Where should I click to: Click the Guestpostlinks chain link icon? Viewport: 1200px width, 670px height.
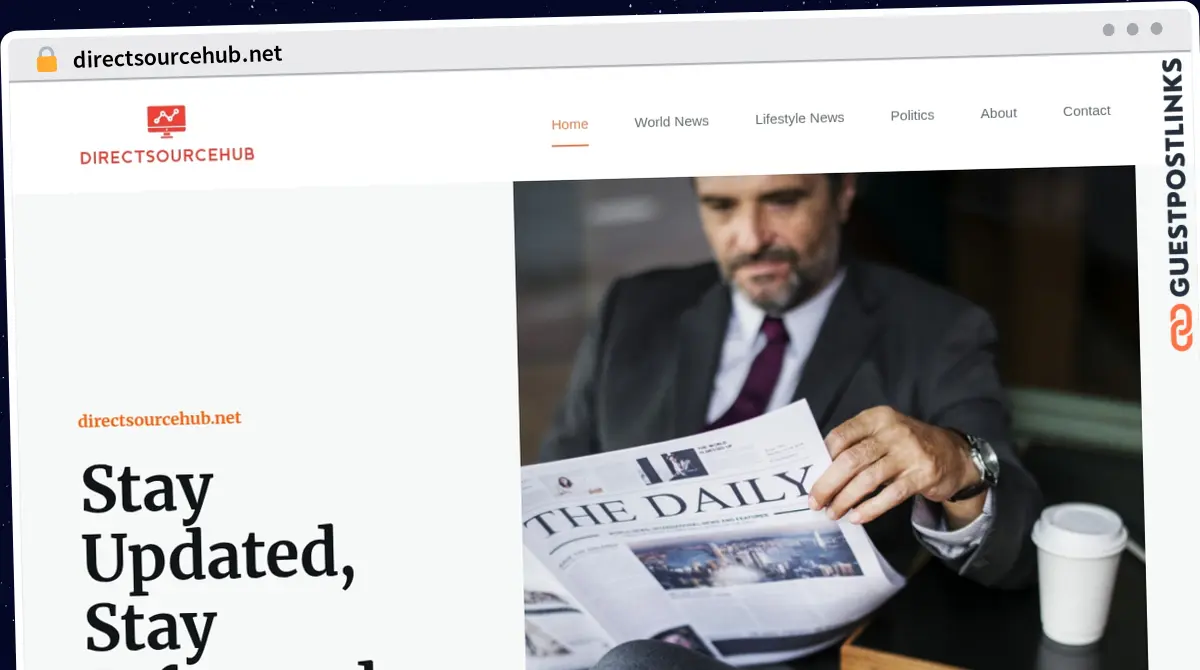point(1181,327)
